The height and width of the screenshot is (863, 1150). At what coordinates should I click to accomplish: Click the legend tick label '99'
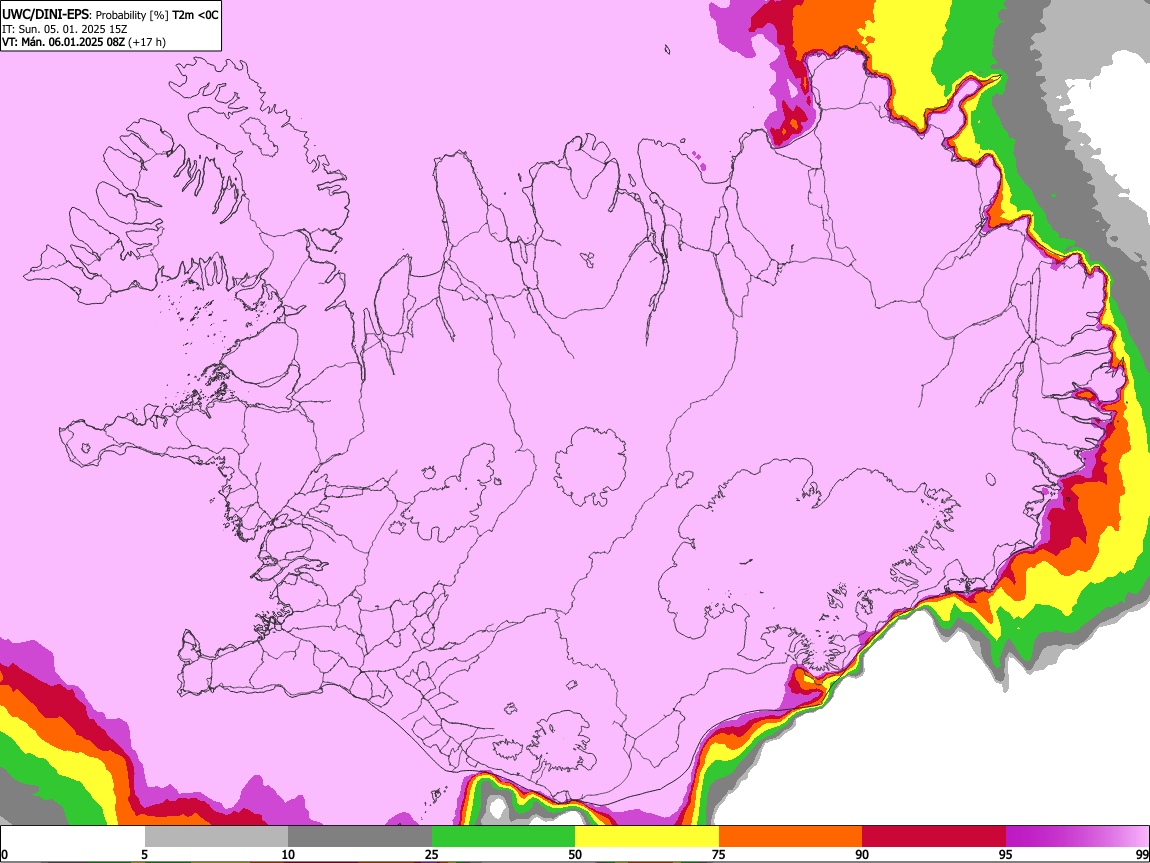pyautogui.click(x=1142, y=854)
